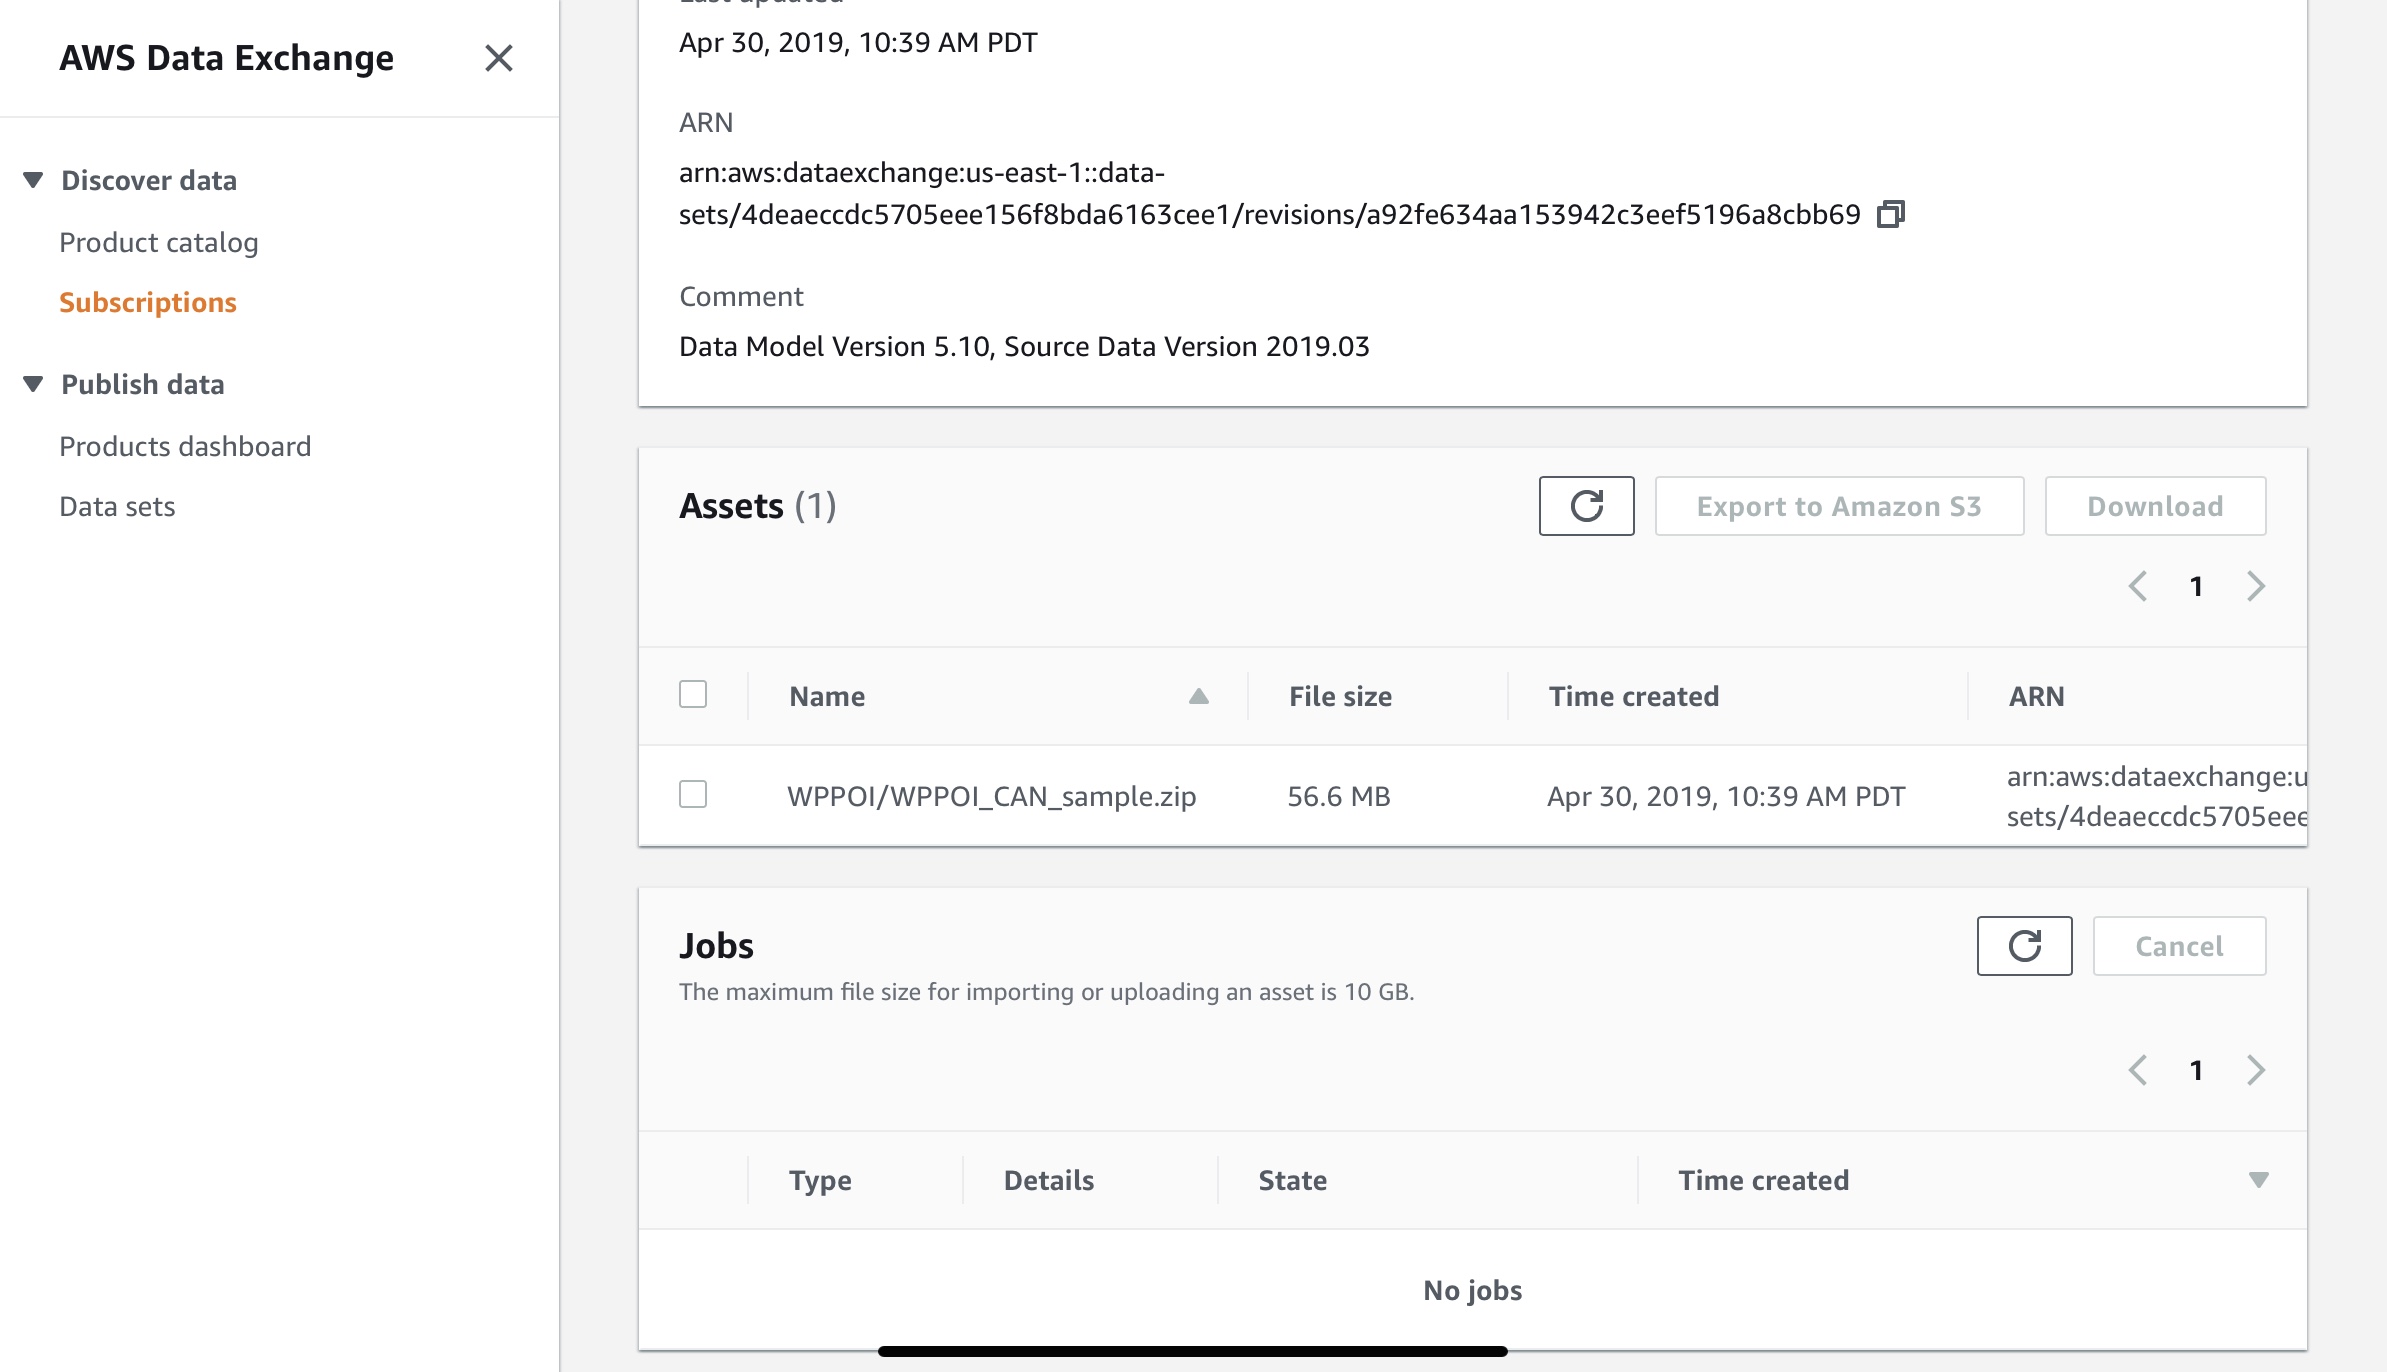Sort assets by Time created
Viewport: 2387px width, 1372px height.
coord(1634,696)
